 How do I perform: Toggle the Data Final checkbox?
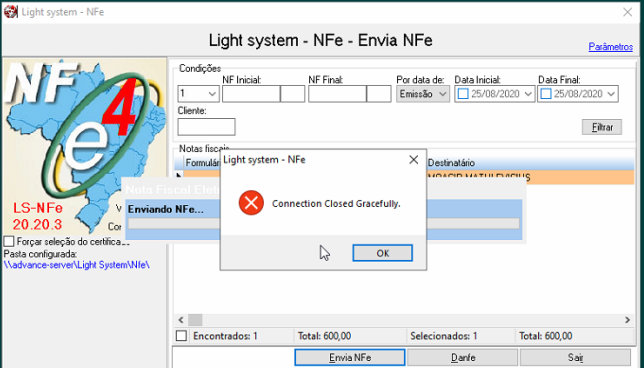[545, 94]
